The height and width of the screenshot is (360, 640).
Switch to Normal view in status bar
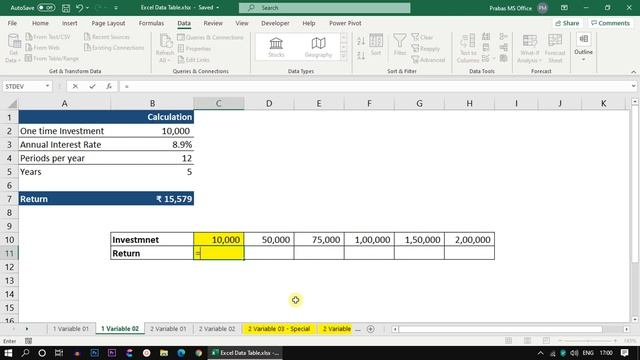509,340
